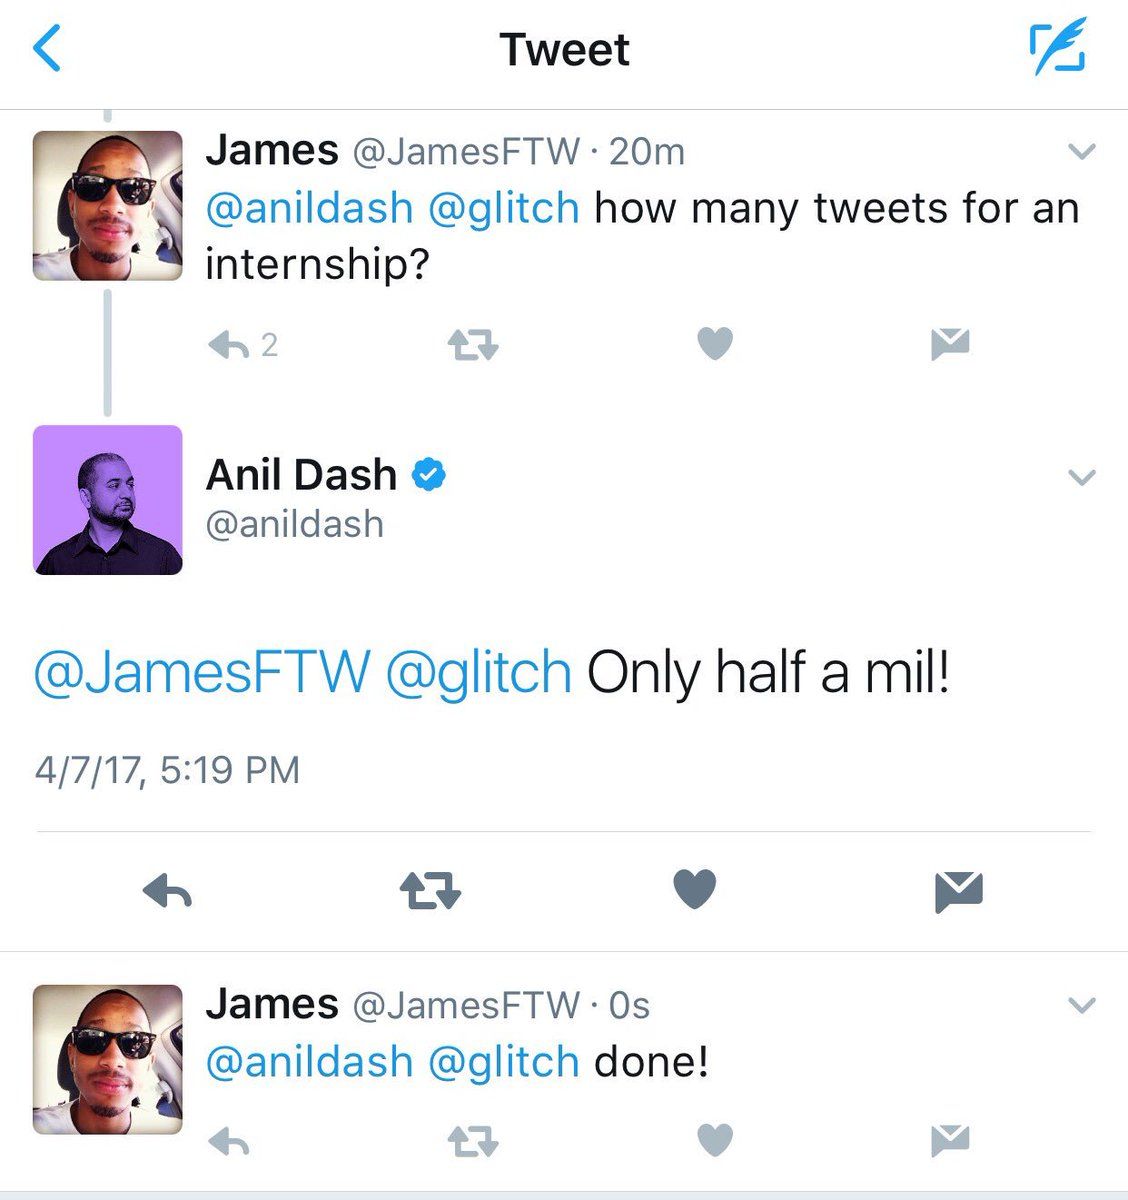Reply to Anil Dash's main tweet

click(167, 889)
